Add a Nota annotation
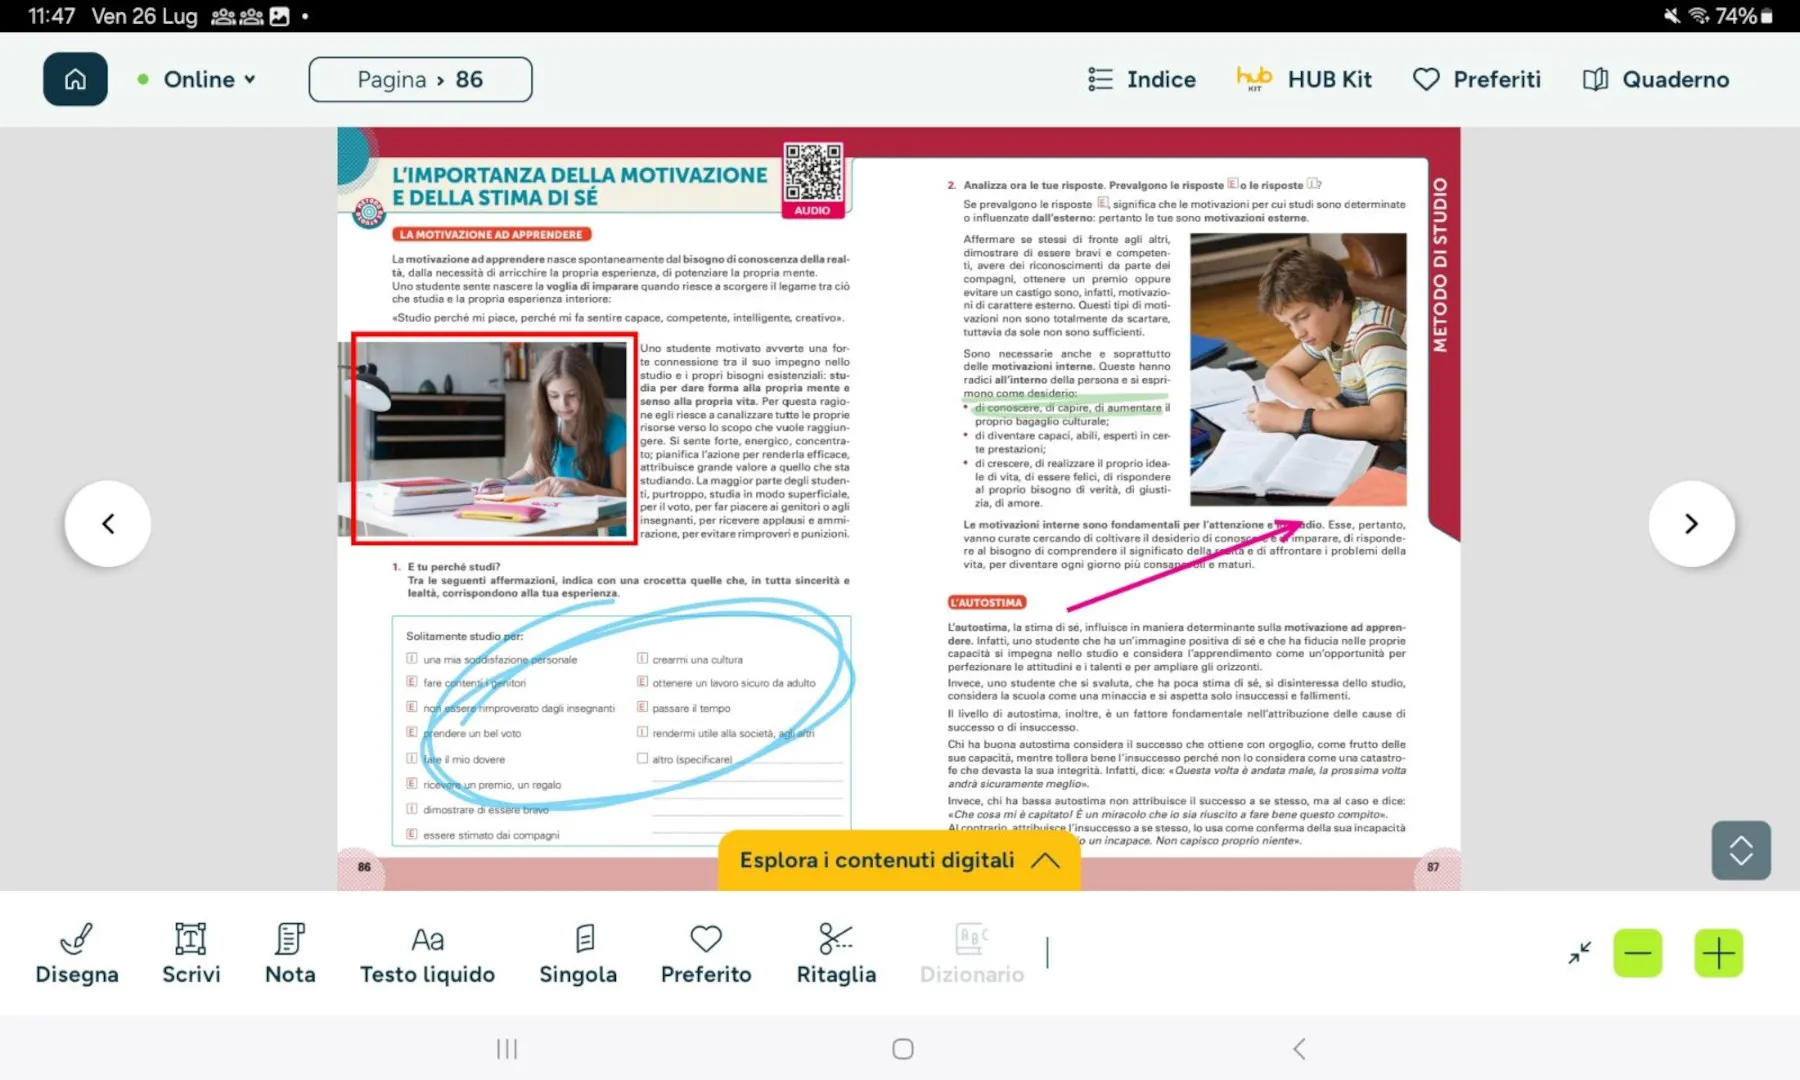Image resolution: width=1800 pixels, height=1080 pixels. (290, 954)
